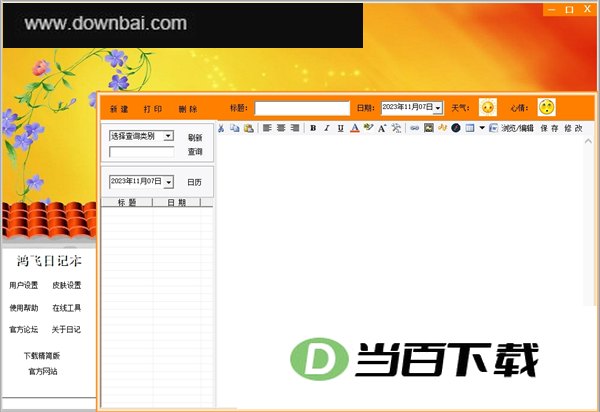Click 保存 to save the diary
The image size is (600, 412).
(549, 128)
